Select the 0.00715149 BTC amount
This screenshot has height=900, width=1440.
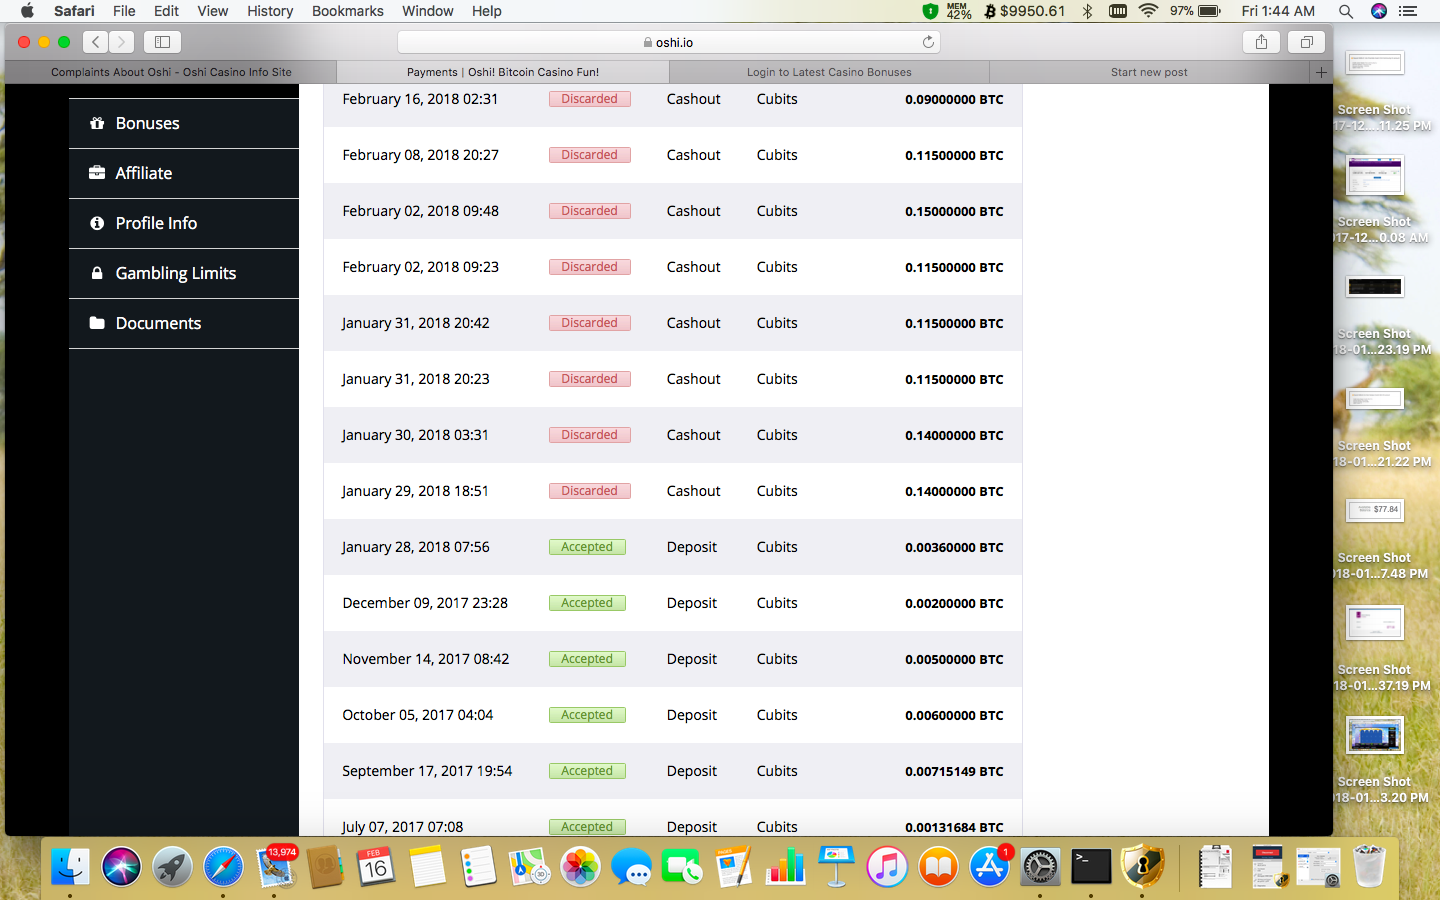pos(954,772)
